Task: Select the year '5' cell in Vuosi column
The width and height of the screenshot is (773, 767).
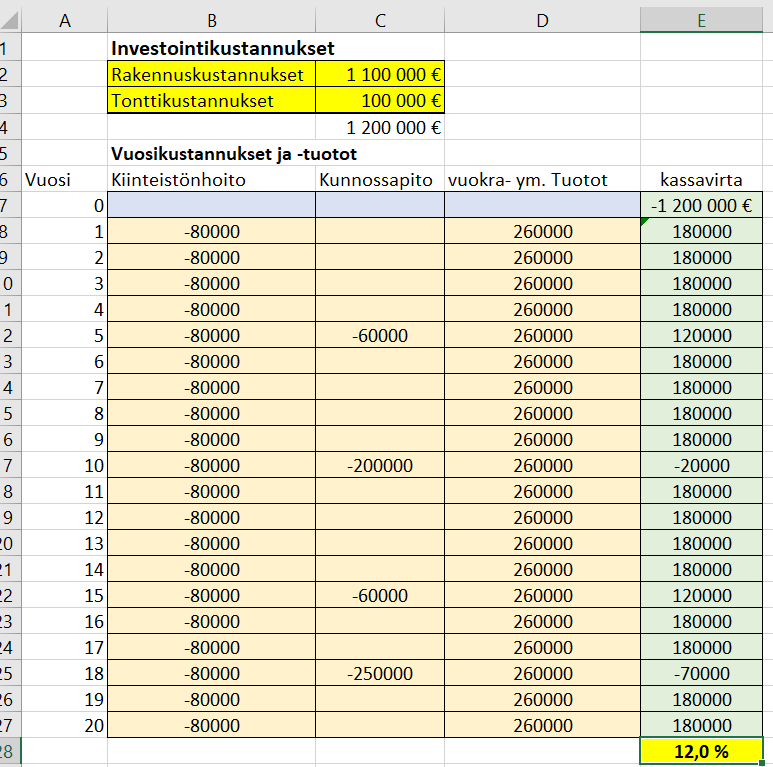Action: pos(65,335)
